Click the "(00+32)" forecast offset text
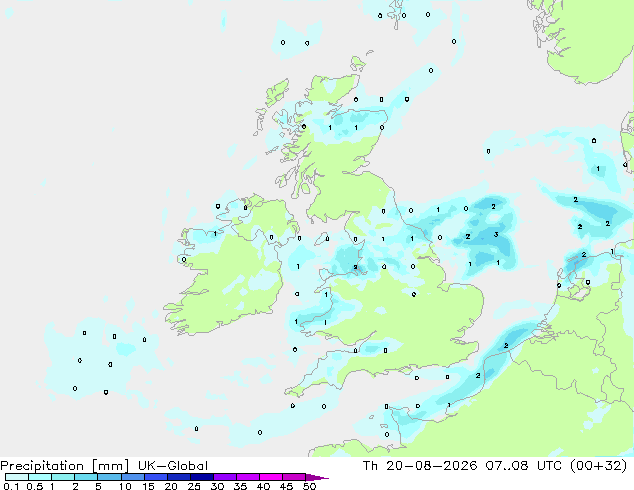The width and height of the screenshot is (634, 490). point(599,466)
